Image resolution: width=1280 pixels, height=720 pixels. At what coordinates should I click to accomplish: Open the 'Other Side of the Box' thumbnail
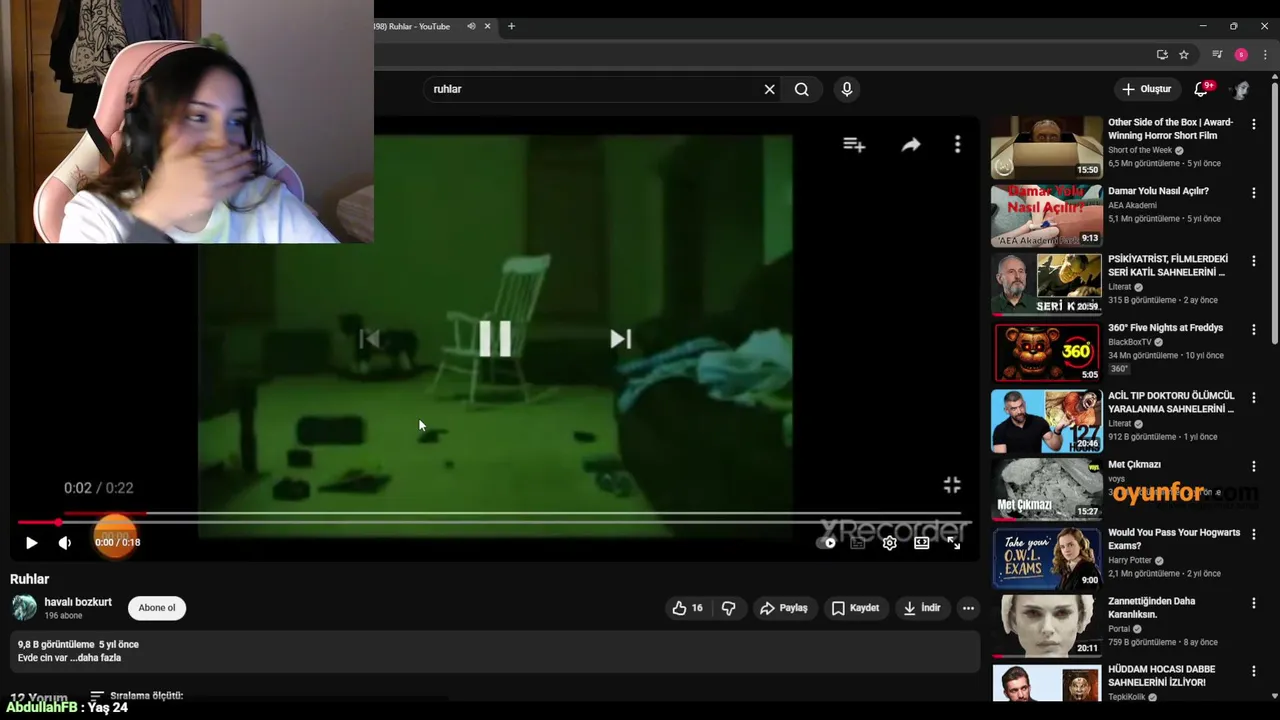pyautogui.click(x=1047, y=147)
